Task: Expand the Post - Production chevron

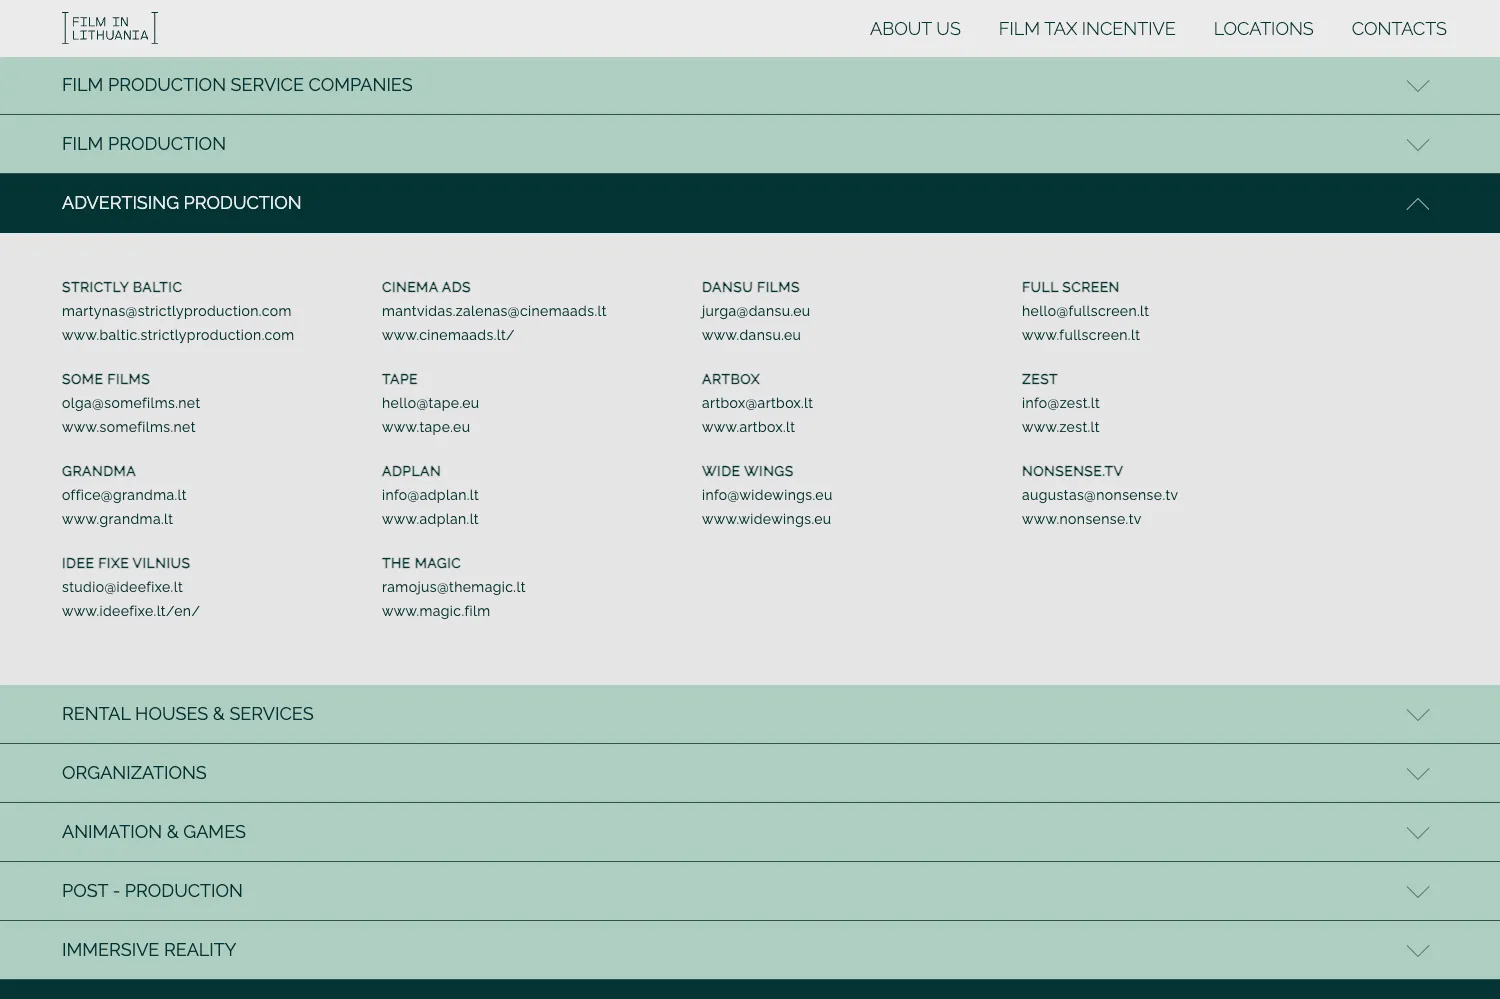Action: [1417, 892]
